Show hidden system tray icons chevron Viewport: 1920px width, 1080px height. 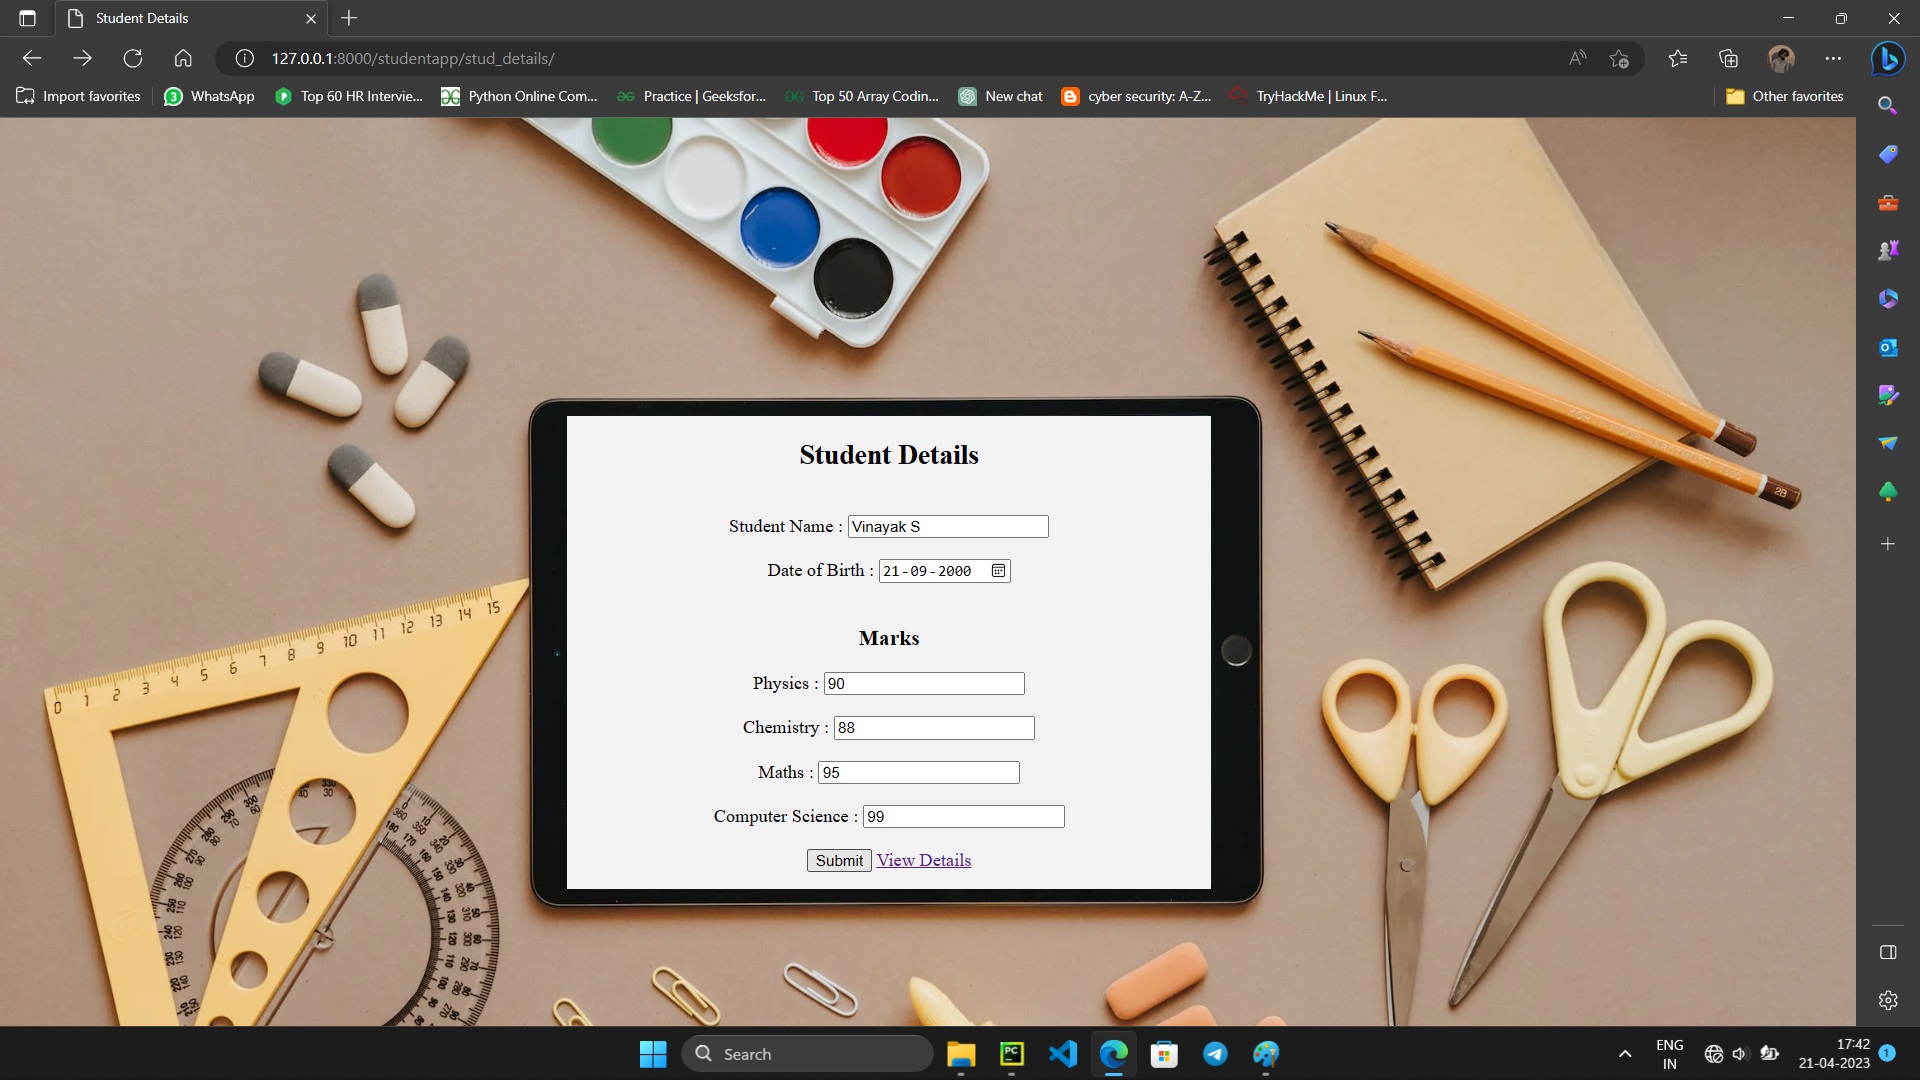coord(1625,1054)
